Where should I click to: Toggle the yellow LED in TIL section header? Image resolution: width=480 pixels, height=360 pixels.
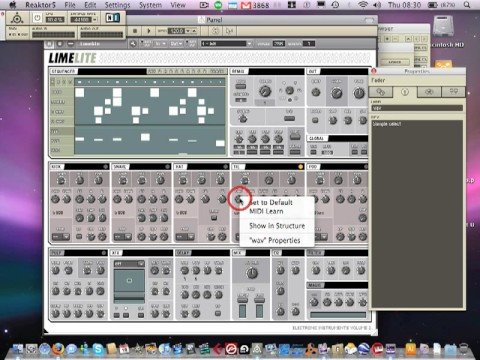pos(300,166)
